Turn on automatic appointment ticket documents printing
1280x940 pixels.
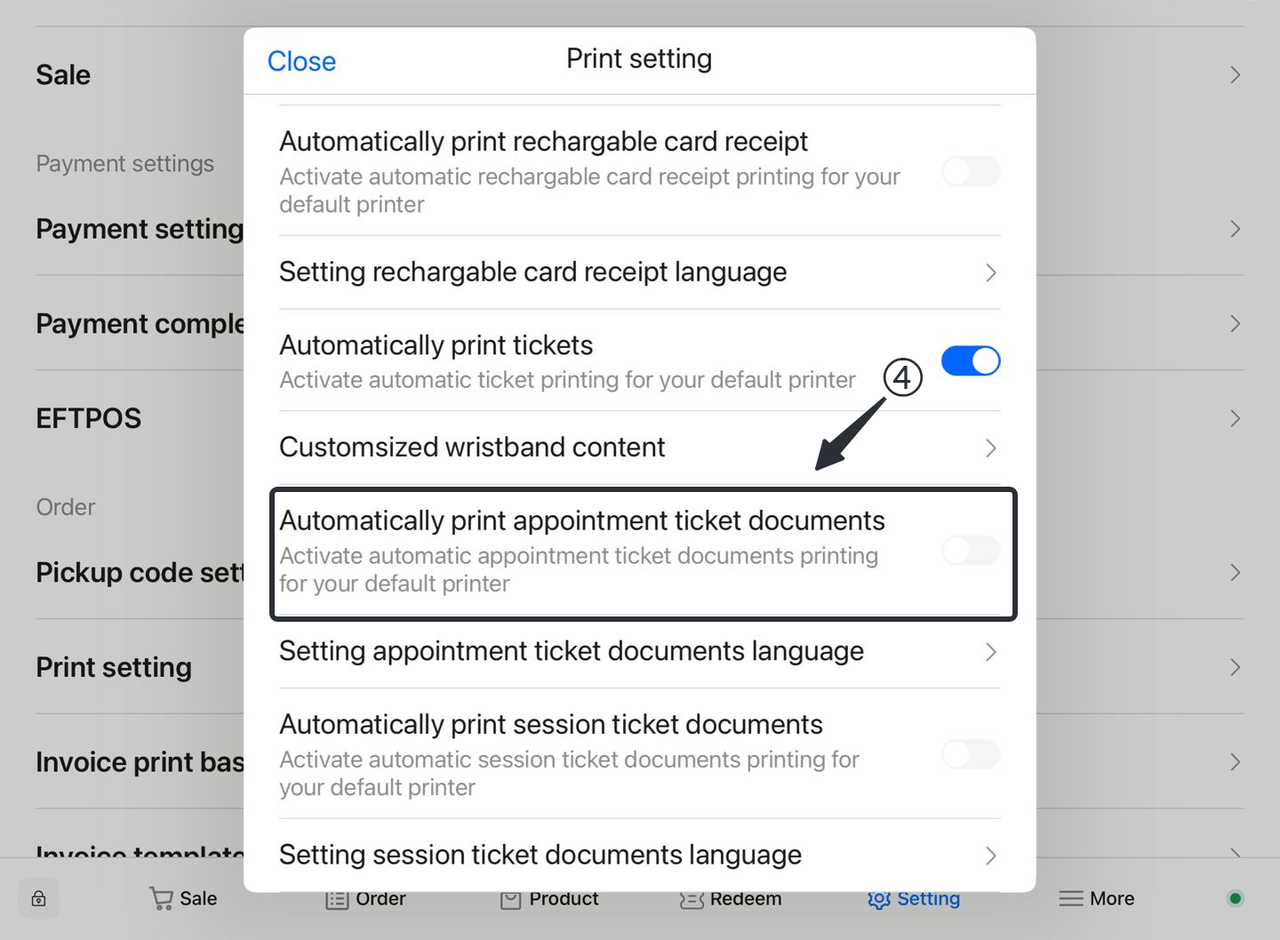[970, 551]
